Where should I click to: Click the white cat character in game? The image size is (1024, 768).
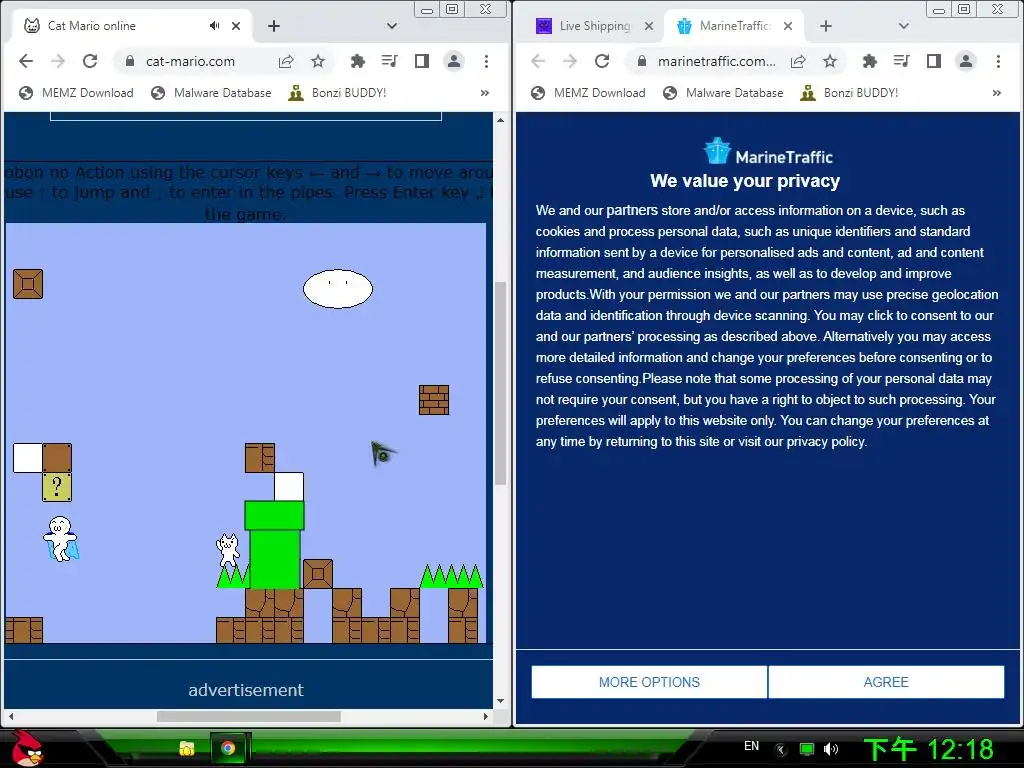[228, 550]
